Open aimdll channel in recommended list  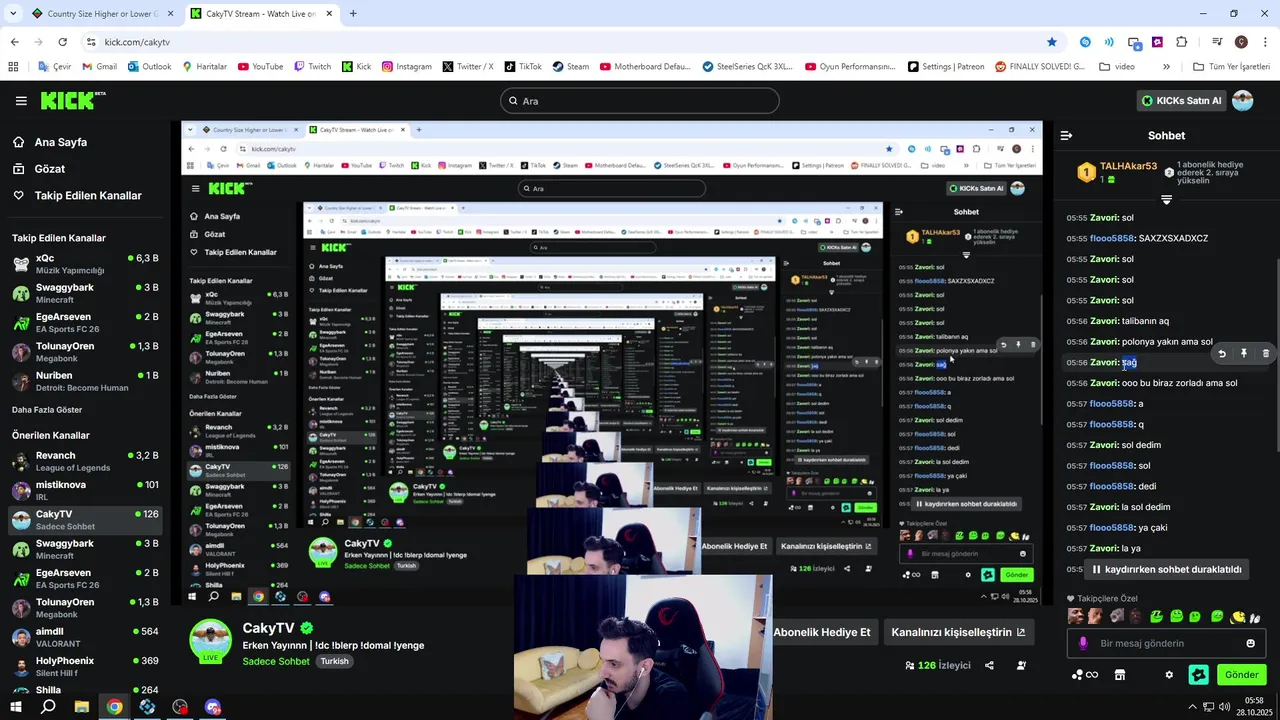[84, 637]
